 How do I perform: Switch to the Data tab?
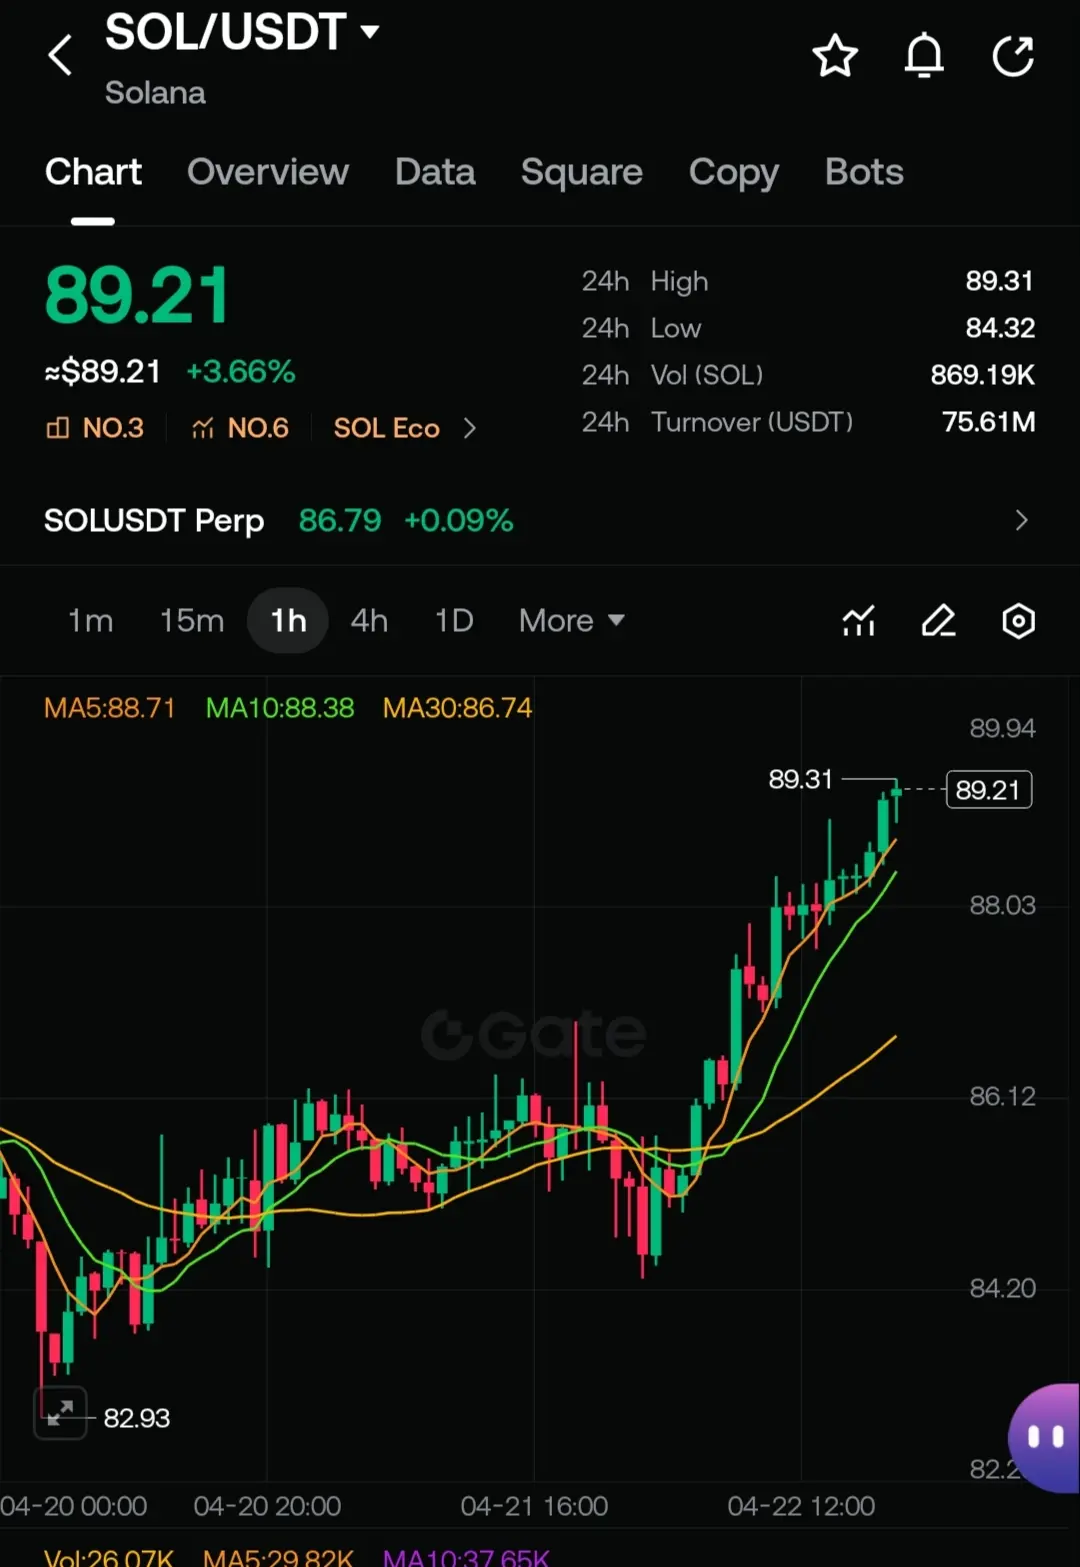point(435,172)
